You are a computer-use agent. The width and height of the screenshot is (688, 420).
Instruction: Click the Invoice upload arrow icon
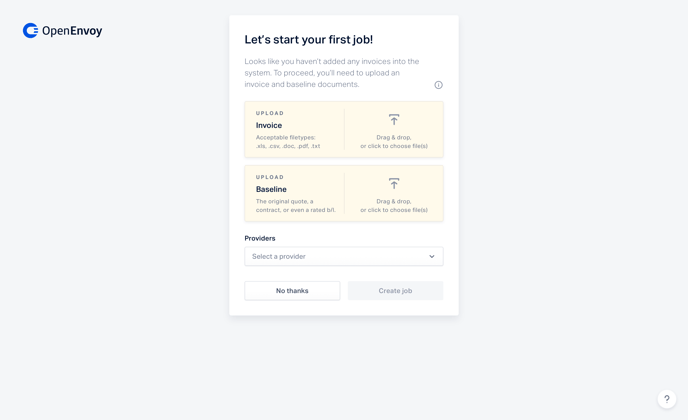pyautogui.click(x=394, y=120)
